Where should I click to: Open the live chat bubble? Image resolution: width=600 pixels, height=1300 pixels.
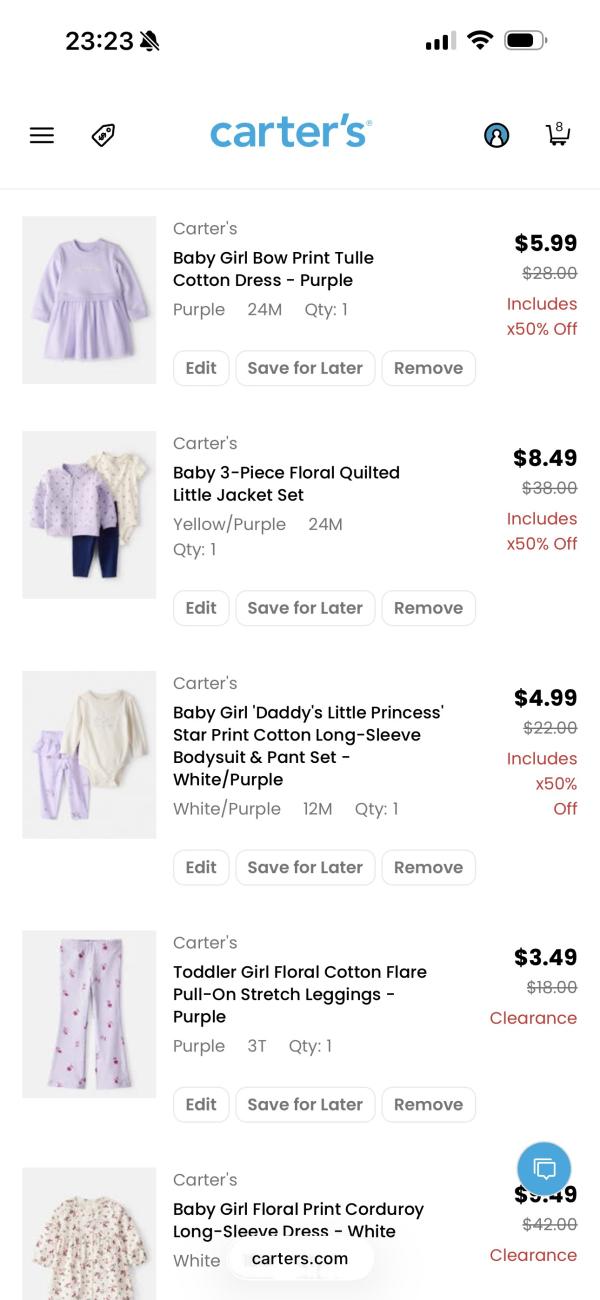544,1168
